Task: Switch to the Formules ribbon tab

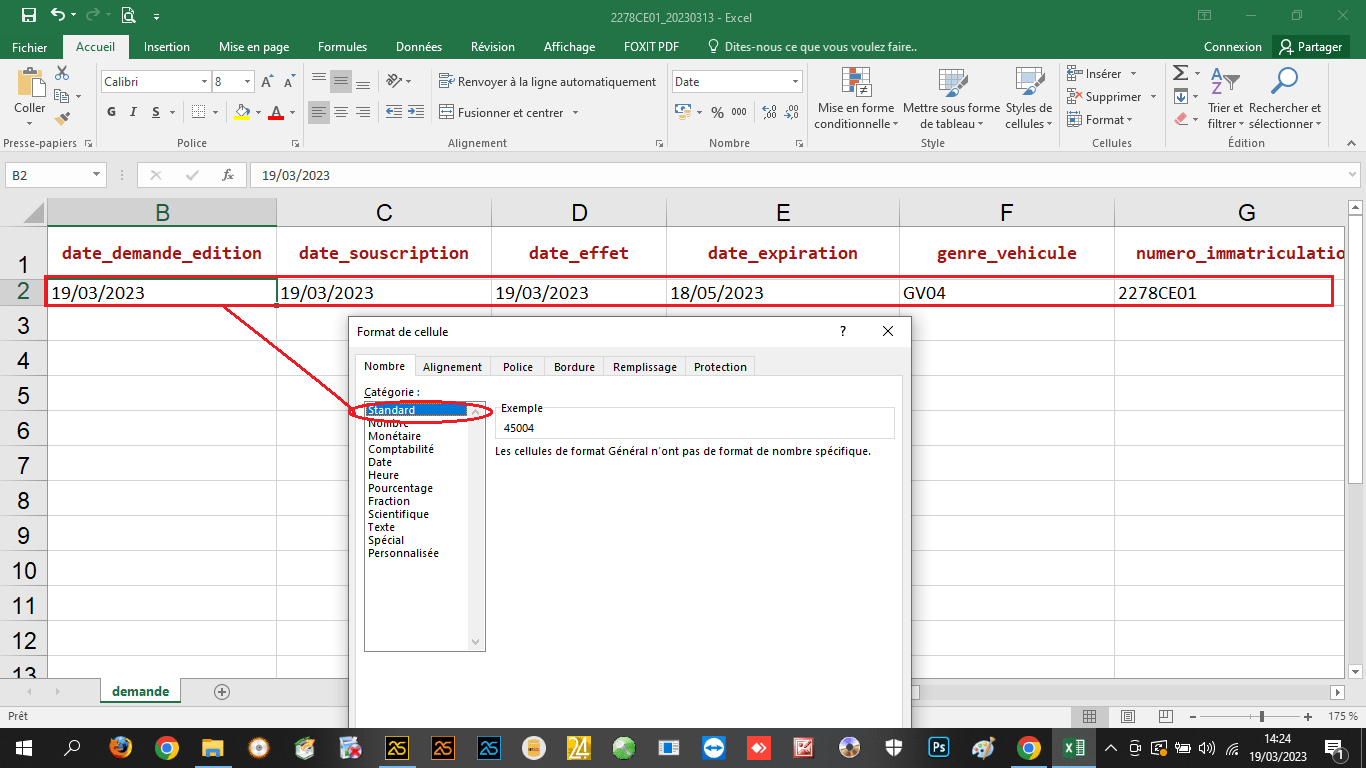Action: pyautogui.click(x=342, y=46)
